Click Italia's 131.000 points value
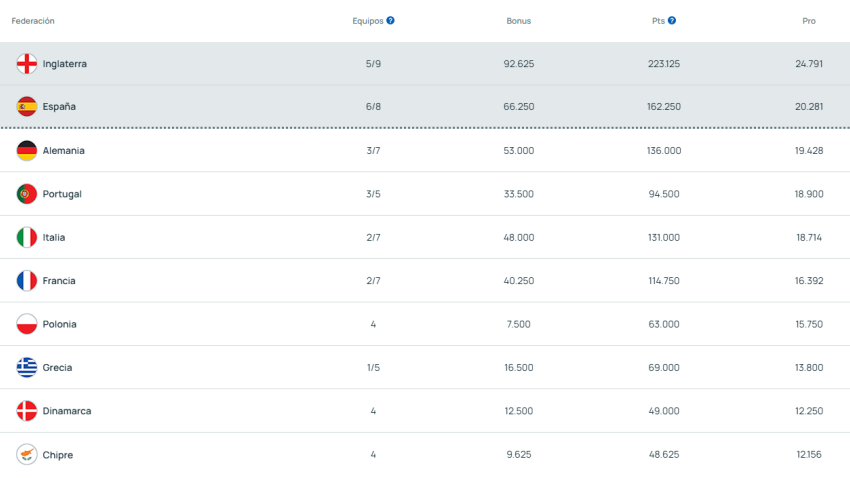This screenshot has height=478, width=850. (x=663, y=238)
